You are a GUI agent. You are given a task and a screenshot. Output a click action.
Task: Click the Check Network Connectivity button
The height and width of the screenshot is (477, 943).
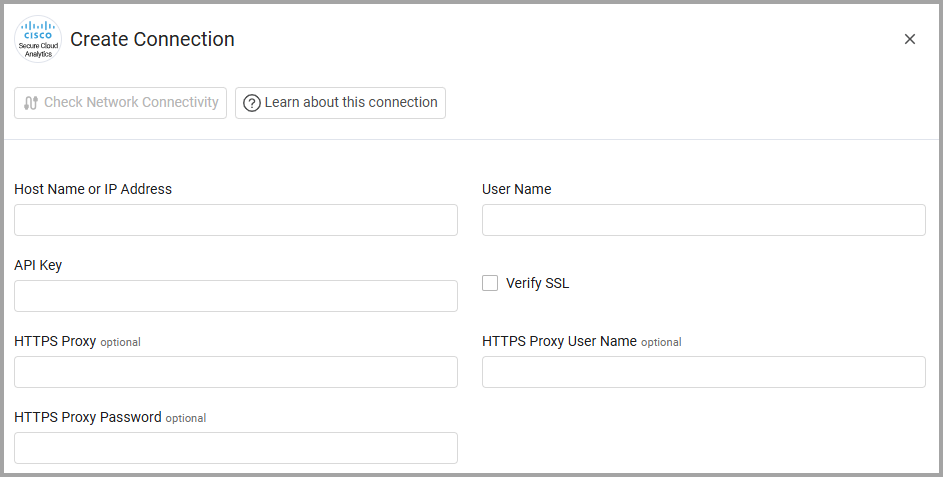click(x=121, y=103)
